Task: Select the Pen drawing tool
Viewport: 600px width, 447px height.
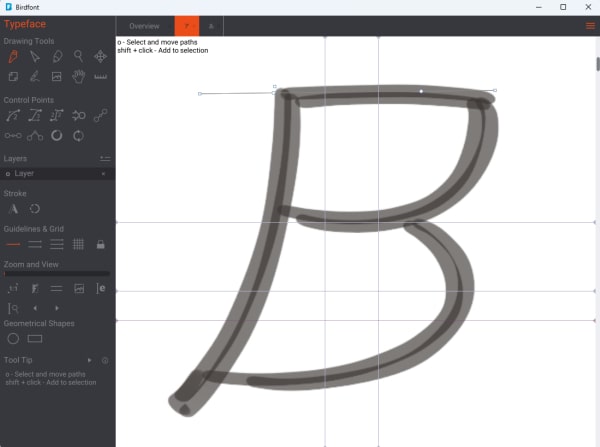Action: tap(13, 56)
